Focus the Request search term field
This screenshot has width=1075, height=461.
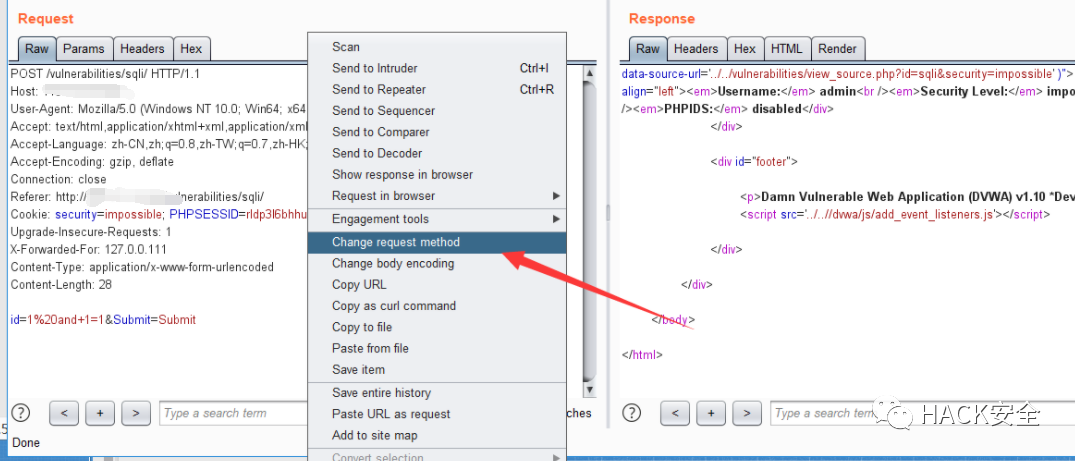click(233, 413)
